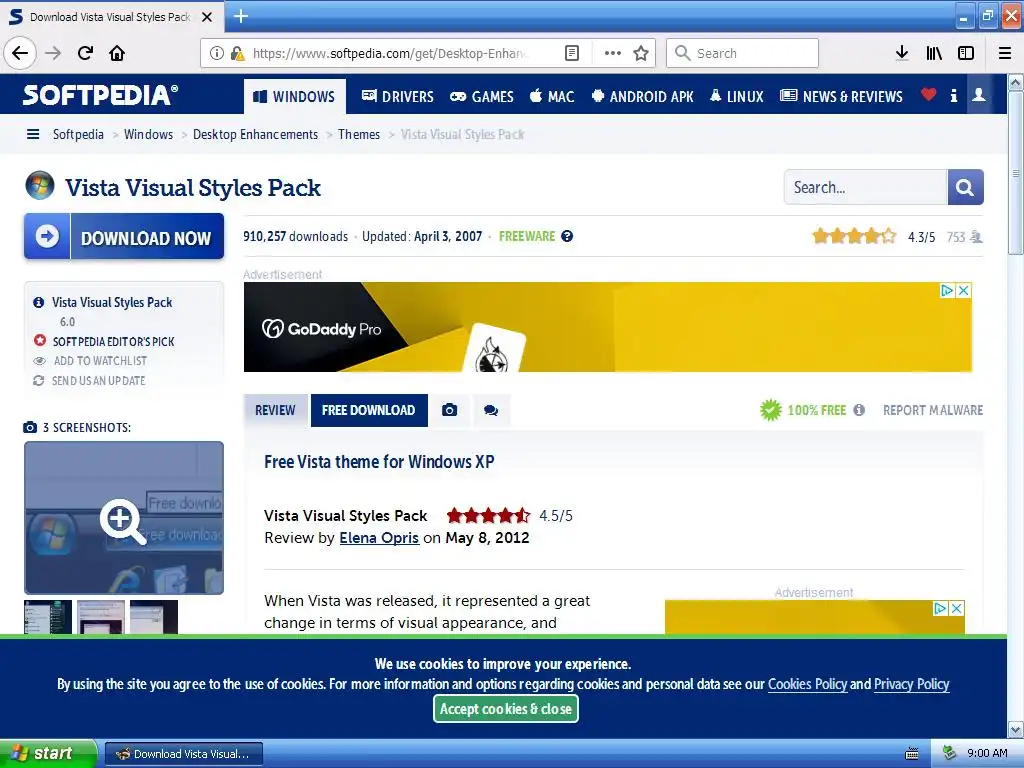The image size is (1024, 768).
Task: Rate using the yellow star rating
Action: [x=854, y=236]
